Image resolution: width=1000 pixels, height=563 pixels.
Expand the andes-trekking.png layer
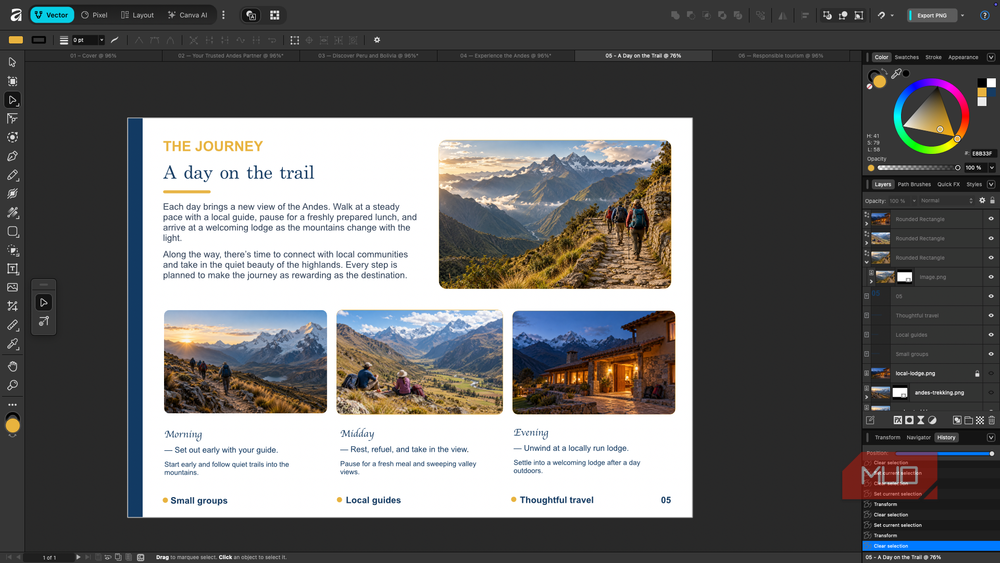coord(867,397)
